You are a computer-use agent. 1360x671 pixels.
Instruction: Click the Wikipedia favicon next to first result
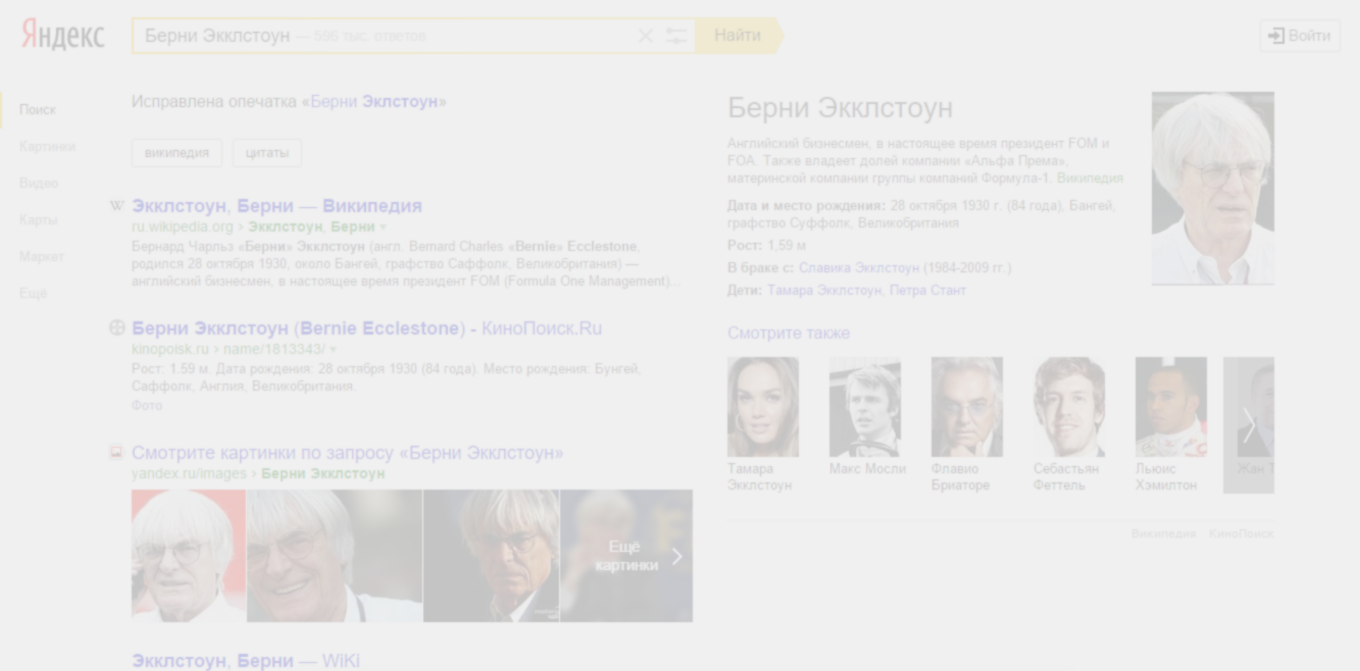tap(117, 206)
